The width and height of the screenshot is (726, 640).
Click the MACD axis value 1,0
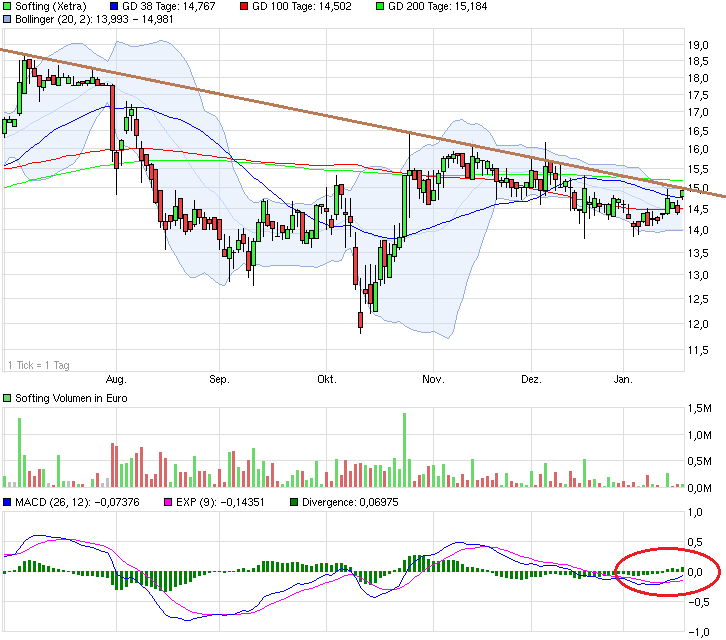(695, 513)
